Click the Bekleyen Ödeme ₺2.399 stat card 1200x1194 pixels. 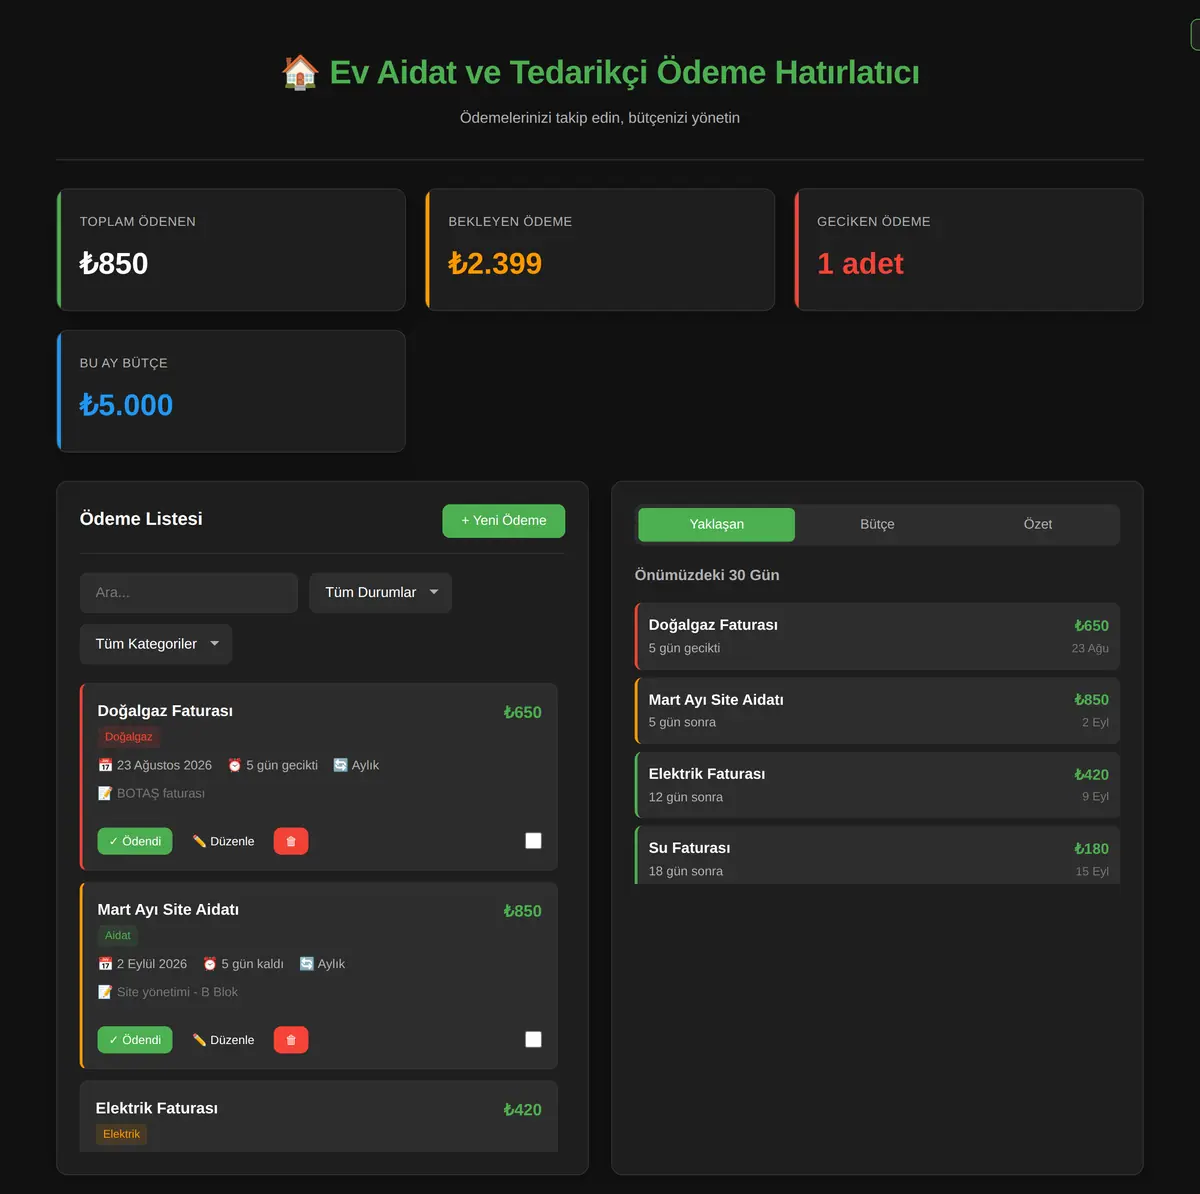[600, 250]
